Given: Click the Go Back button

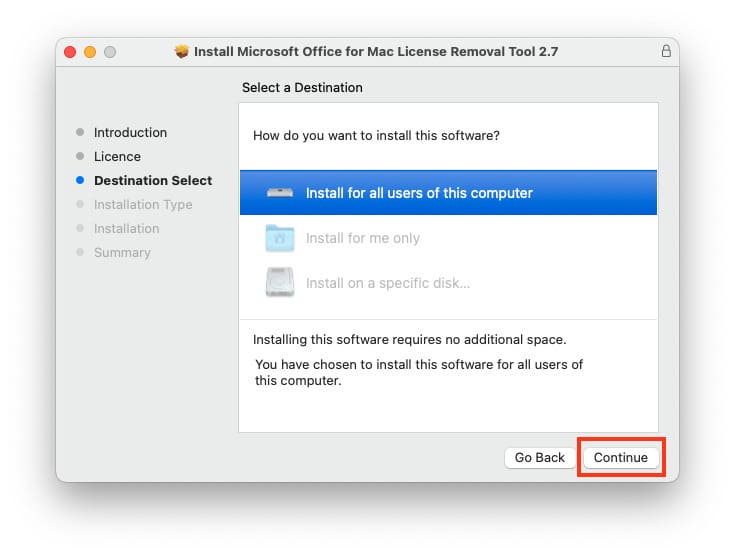Looking at the screenshot, I should coord(540,457).
